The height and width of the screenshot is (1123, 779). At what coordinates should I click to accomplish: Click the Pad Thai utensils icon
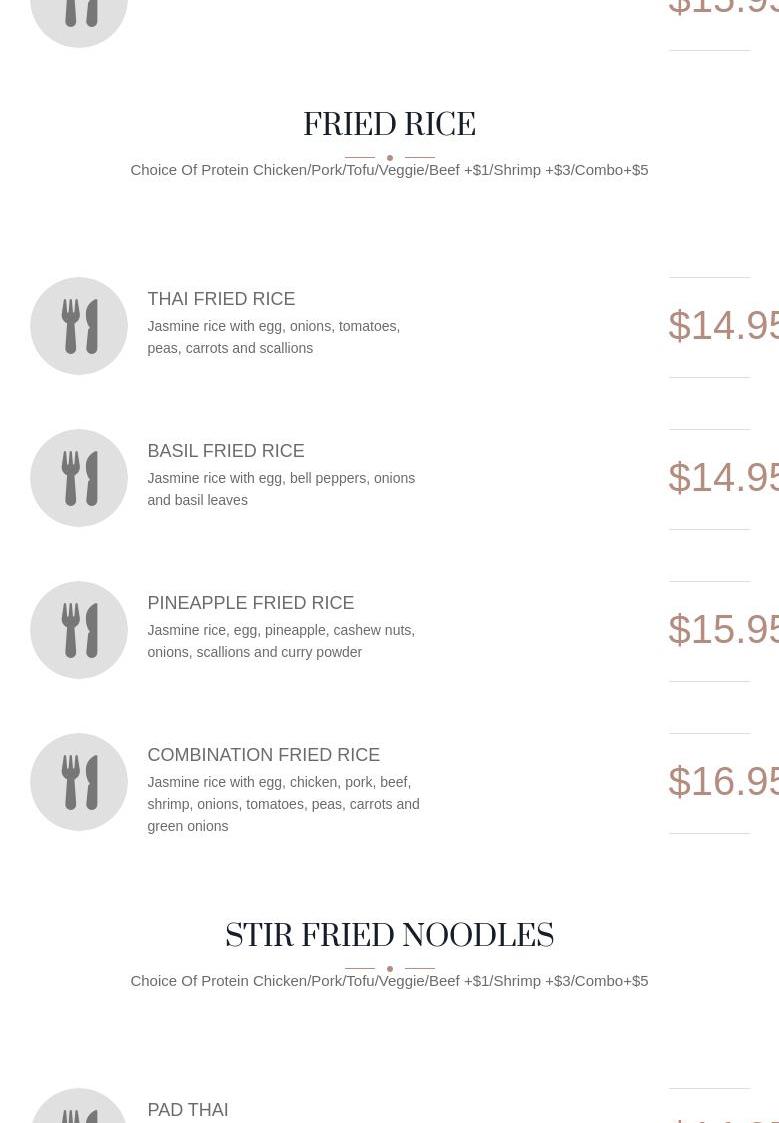(x=79, y=1108)
